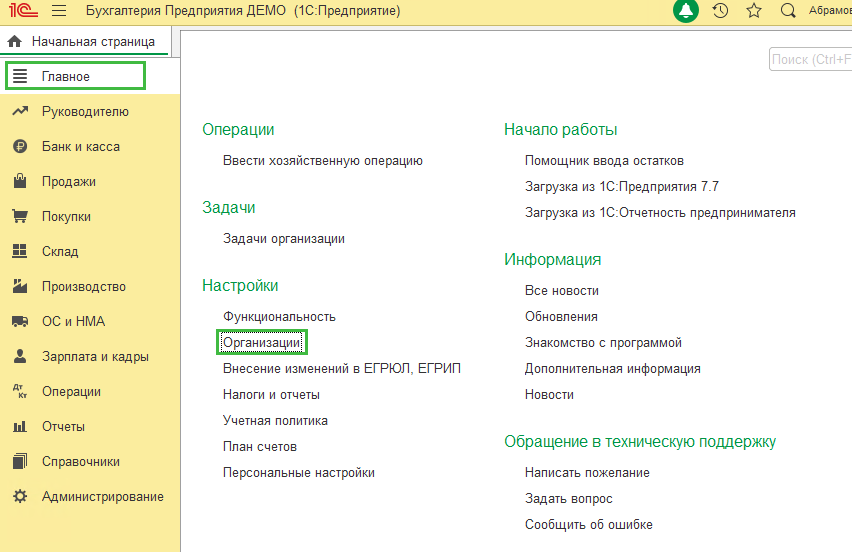The image size is (852, 552).
Task: Click the magnifier search icon in title bar
Action: 788,10
